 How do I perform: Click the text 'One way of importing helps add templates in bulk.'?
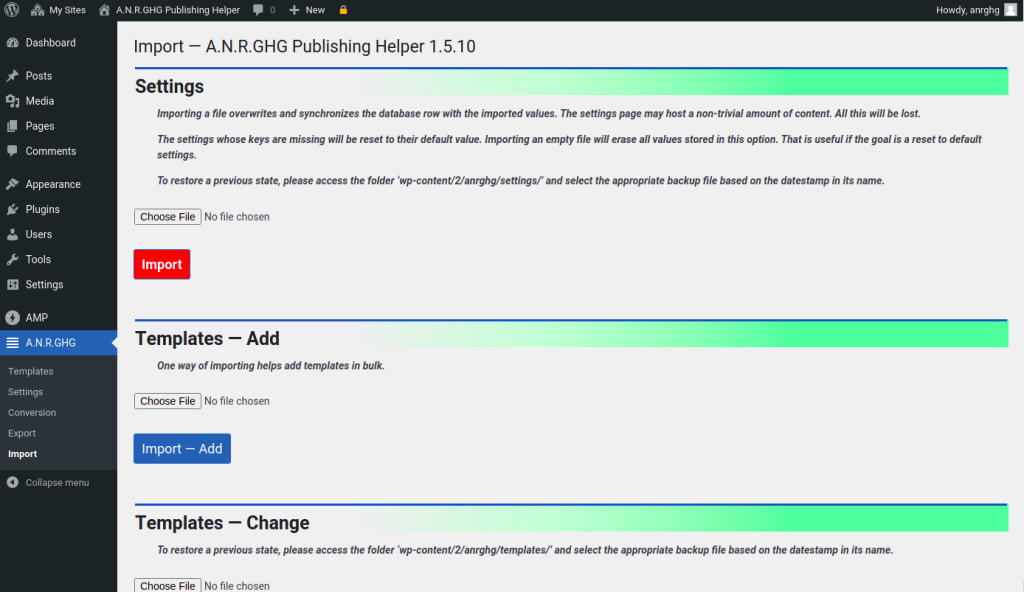point(270,366)
